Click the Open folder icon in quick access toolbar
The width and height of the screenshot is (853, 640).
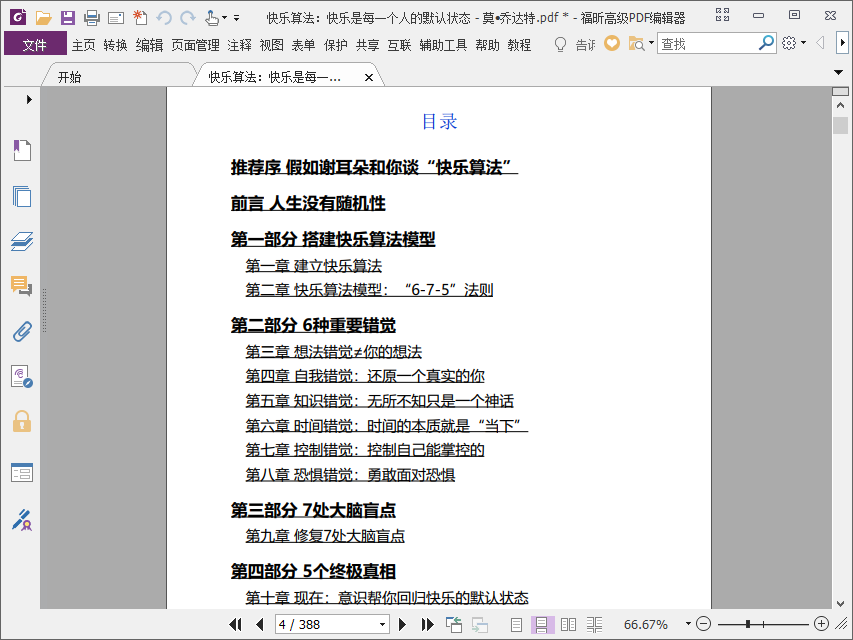[44, 18]
